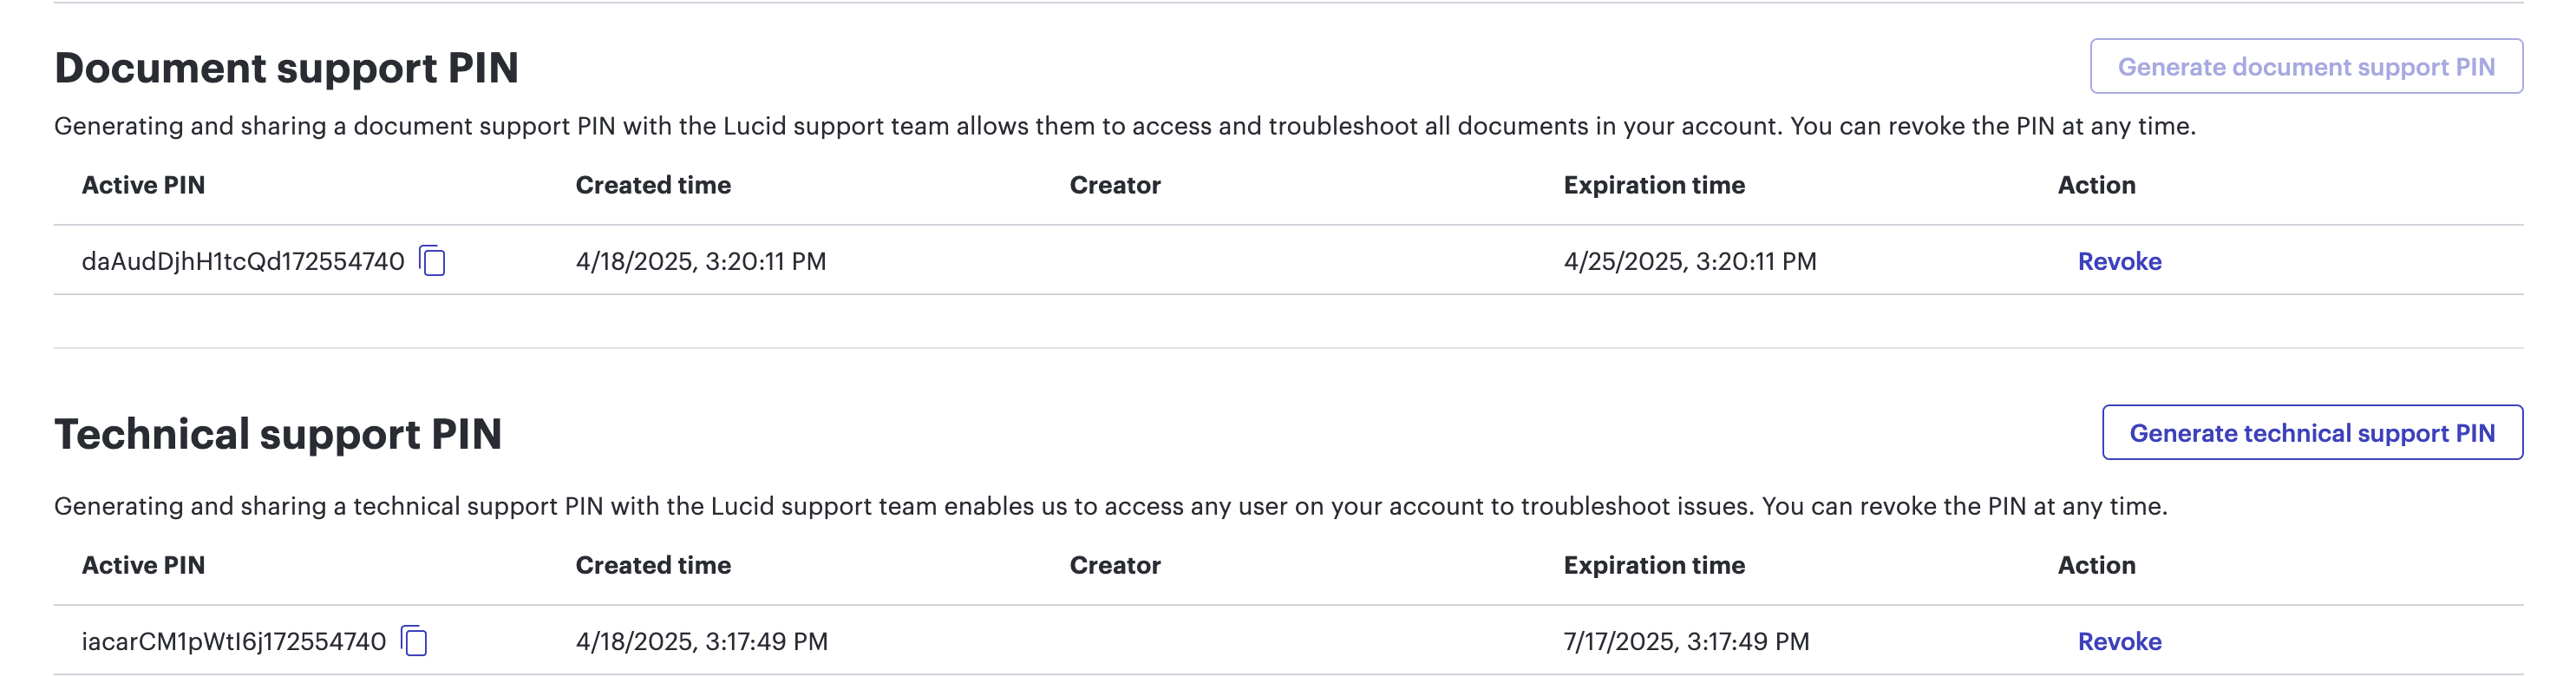Click the Expiration time header in document table

click(x=1655, y=184)
